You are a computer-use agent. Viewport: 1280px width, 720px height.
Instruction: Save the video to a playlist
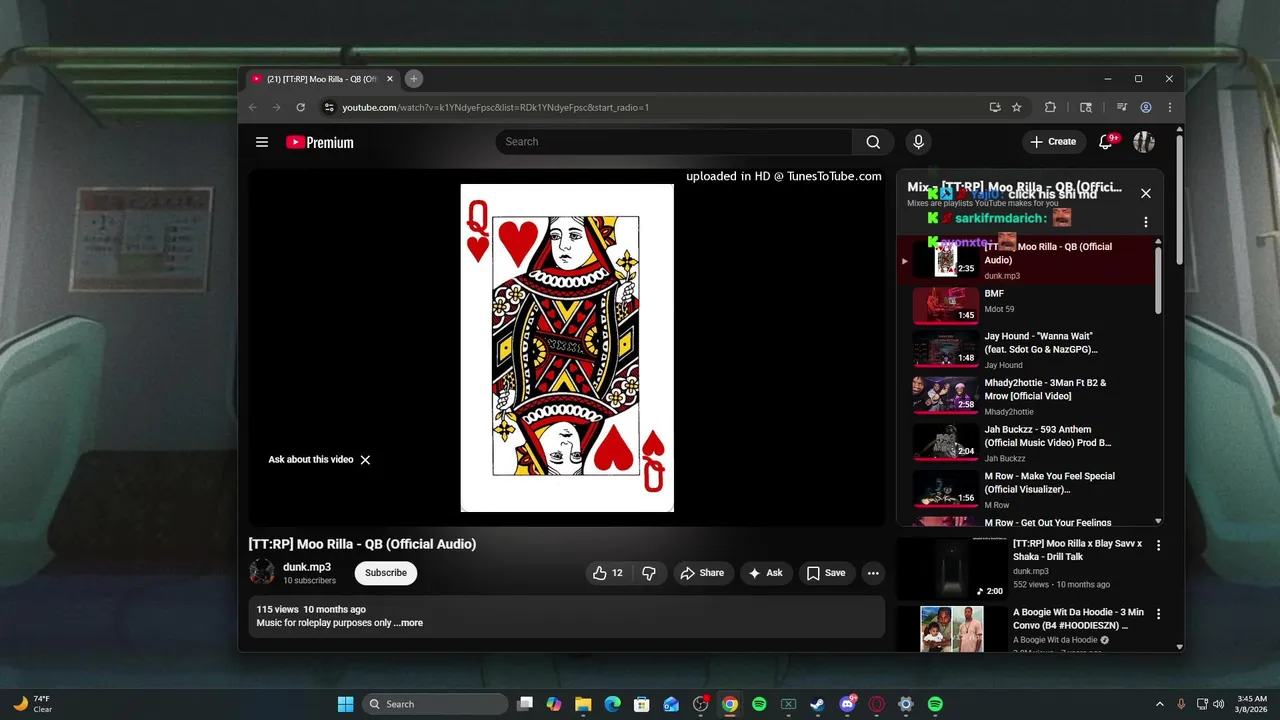pyautogui.click(x=826, y=573)
